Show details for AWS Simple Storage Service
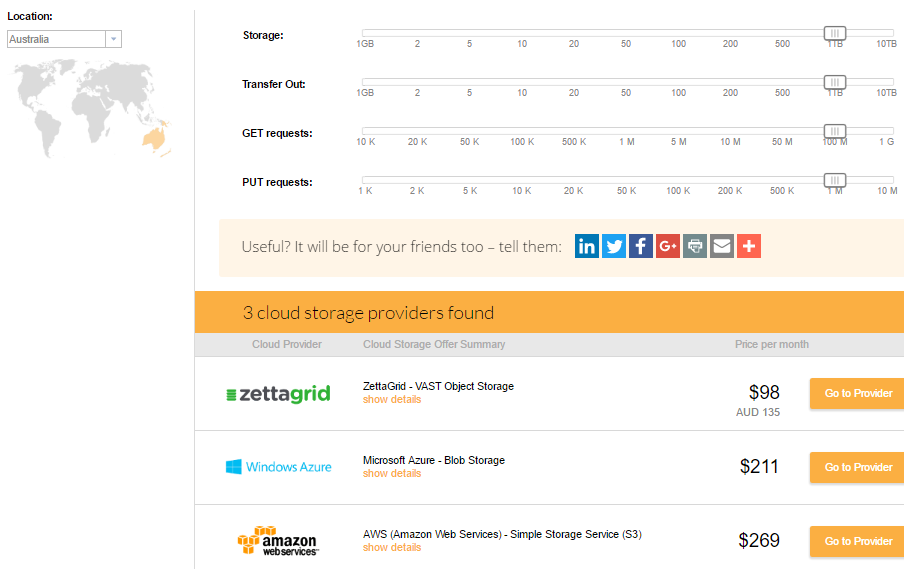Image resolution: width=904 pixels, height=569 pixels. (392, 548)
